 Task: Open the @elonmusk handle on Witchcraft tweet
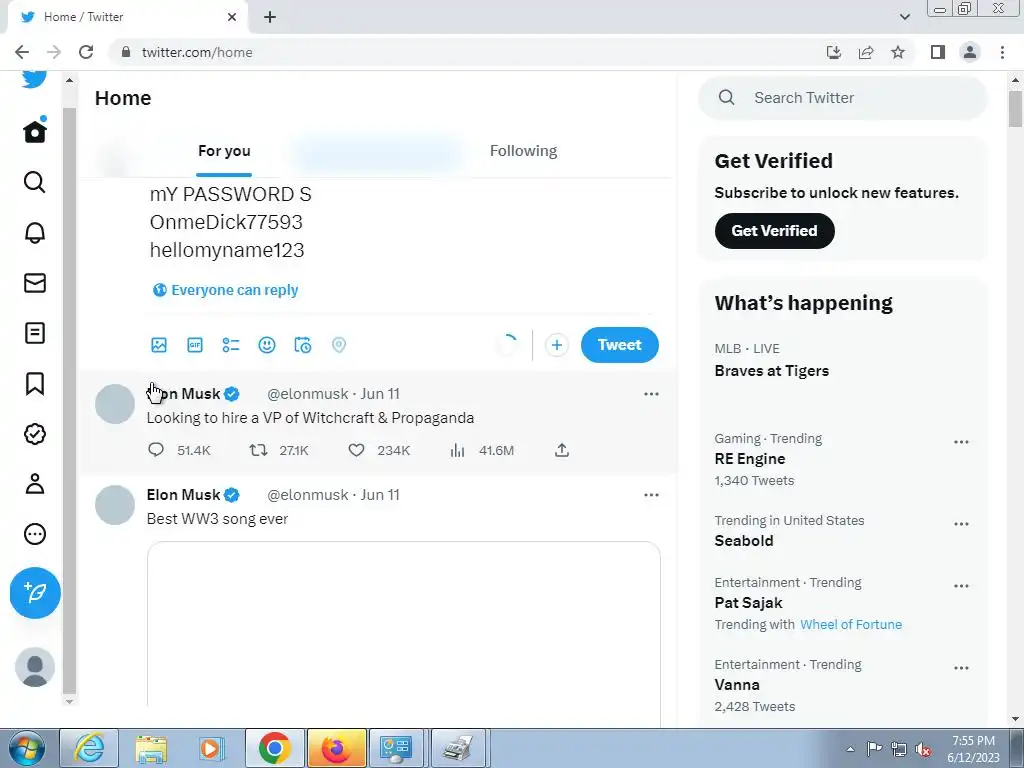pyautogui.click(x=308, y=394)
